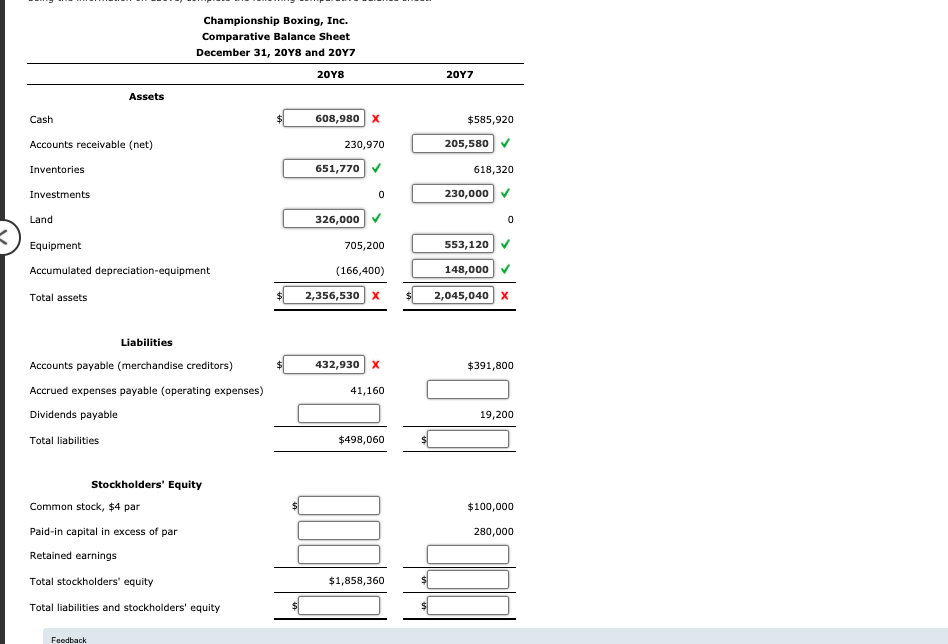948x644 pixels.
Task: Click the 20Y7 column header
Action: click(x=459, y=74)
